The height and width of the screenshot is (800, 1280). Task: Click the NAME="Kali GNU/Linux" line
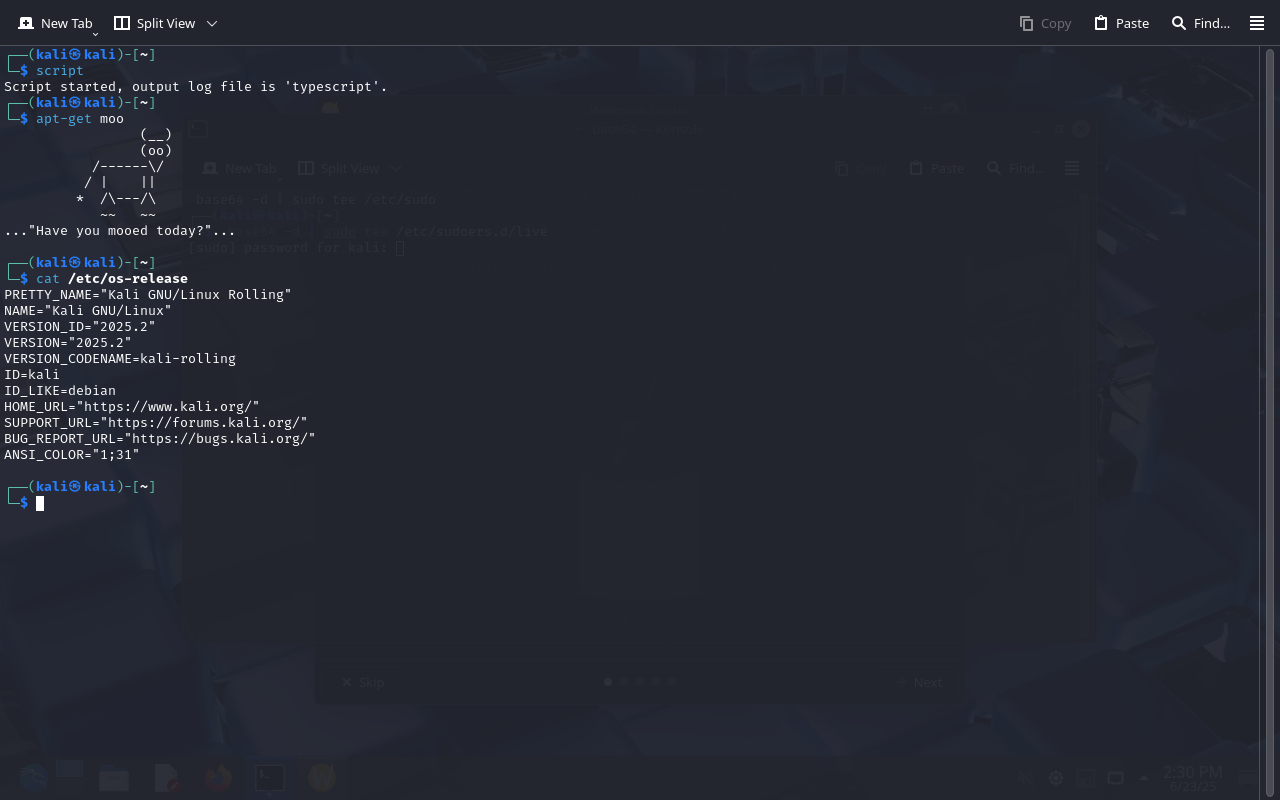click(x=88, y=311)
